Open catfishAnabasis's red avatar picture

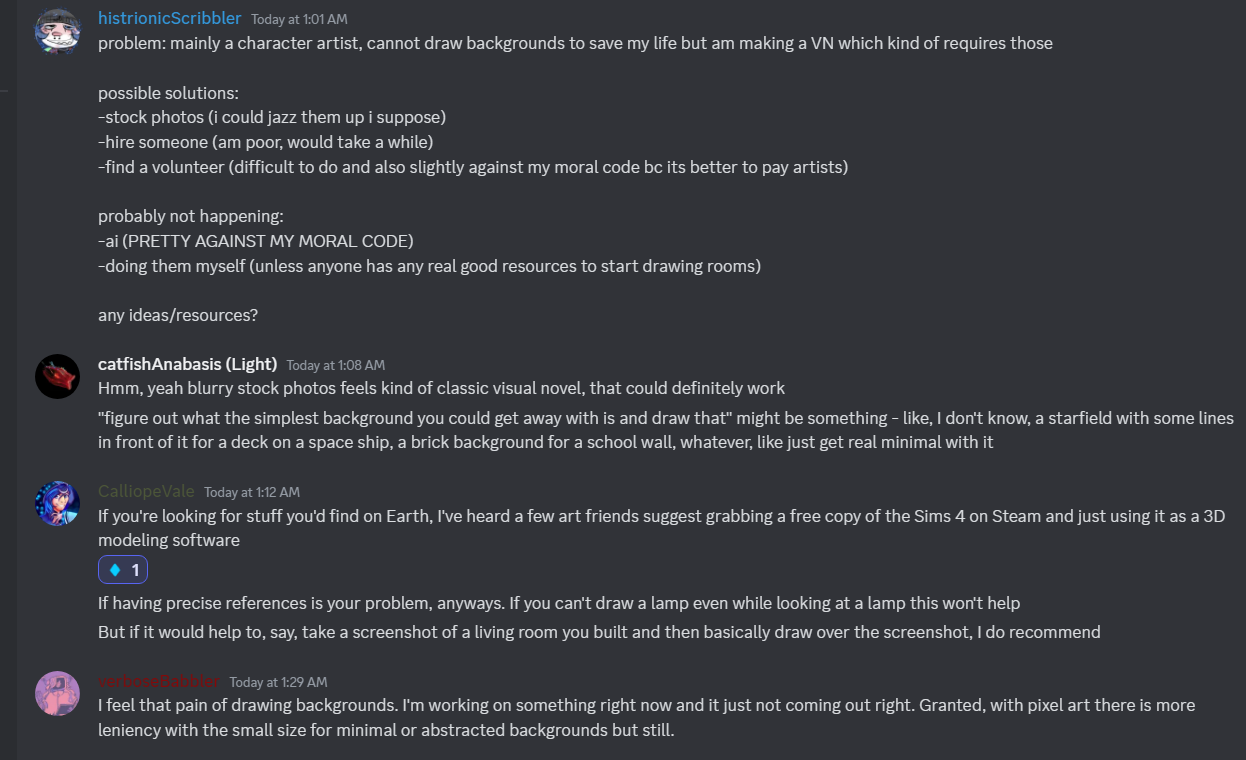tap(57, 377)
